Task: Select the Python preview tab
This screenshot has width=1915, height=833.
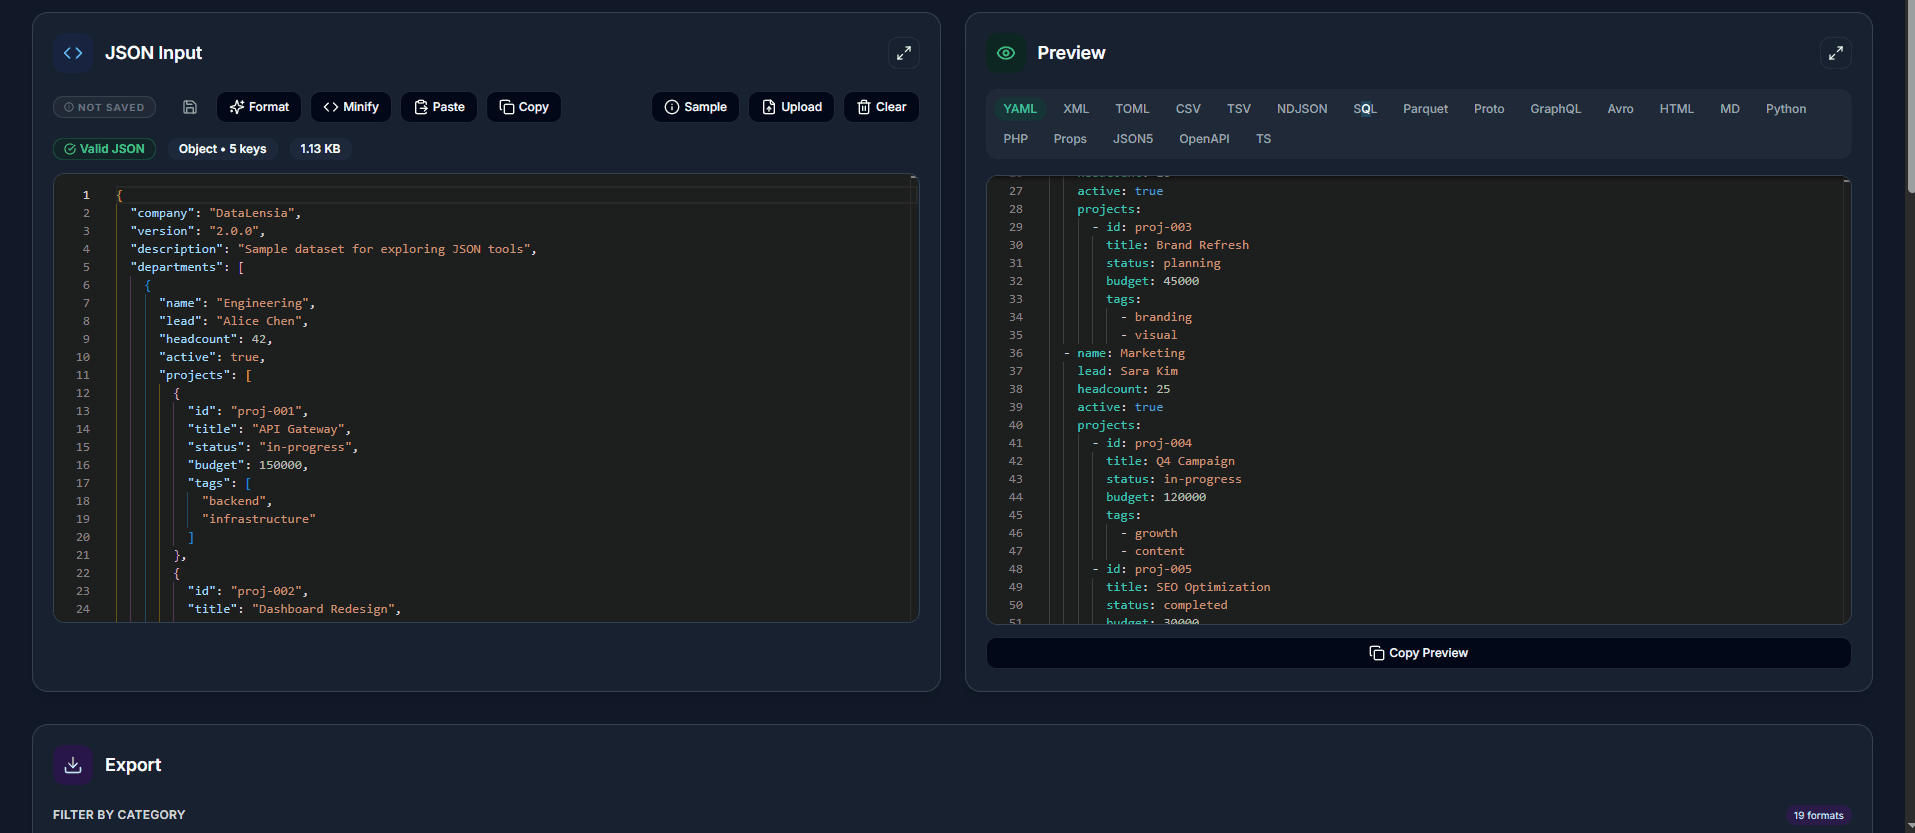Action: (1786, 109)
